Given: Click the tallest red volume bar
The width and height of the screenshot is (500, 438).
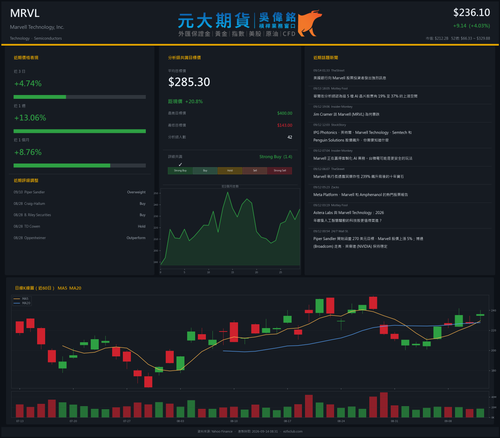Looking at the screenshot, I should coord(384,405).
